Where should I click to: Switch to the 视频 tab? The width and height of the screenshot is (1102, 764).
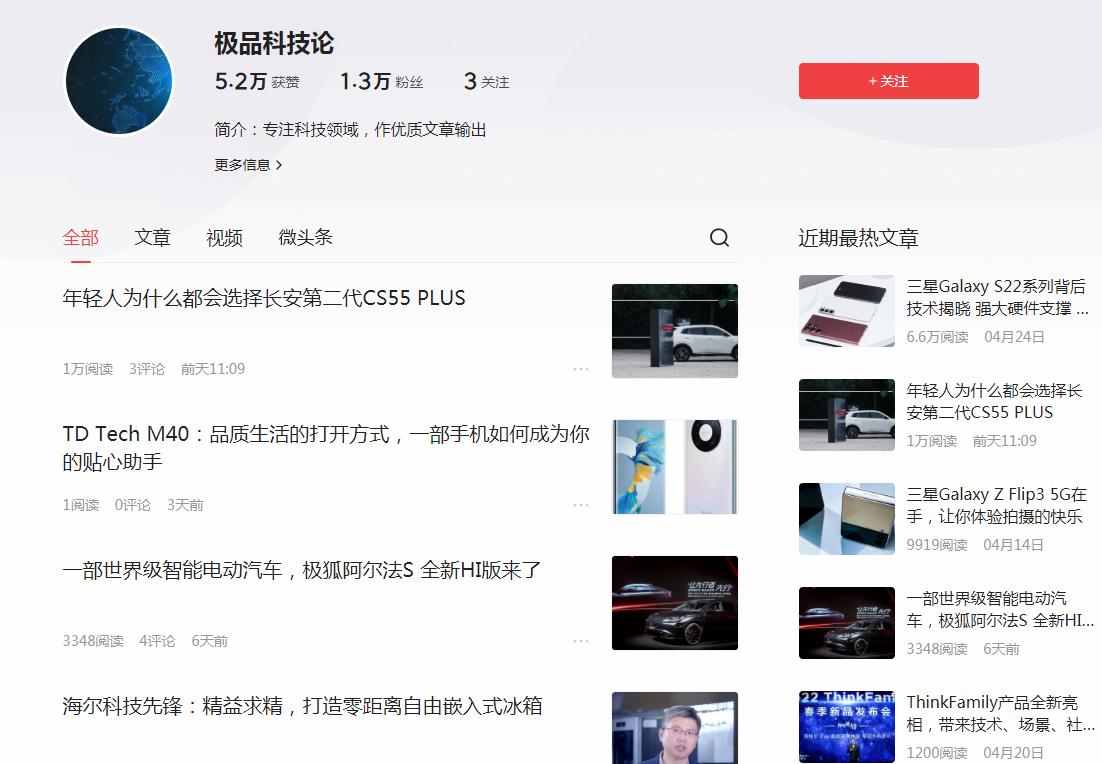[x=224, y=238]
